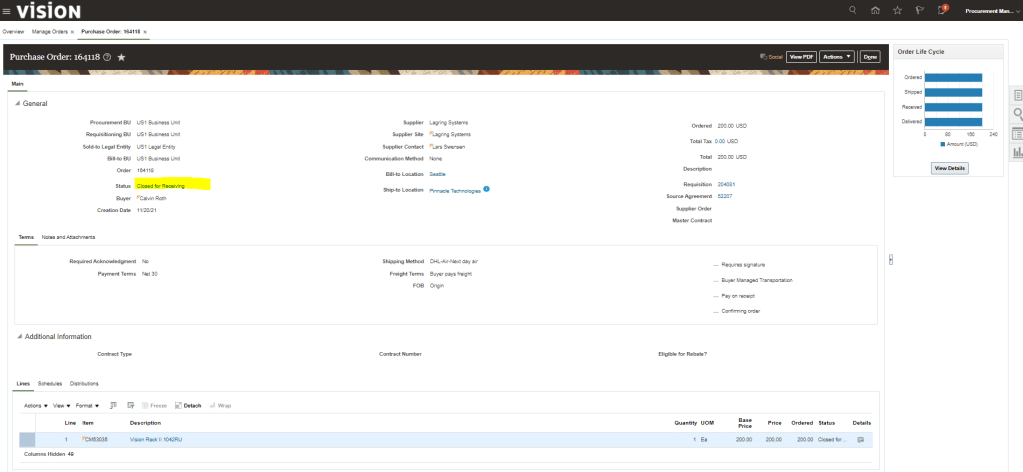Open the lines table View menu
Screen dimensions: 1023x472
coord(61,405)
